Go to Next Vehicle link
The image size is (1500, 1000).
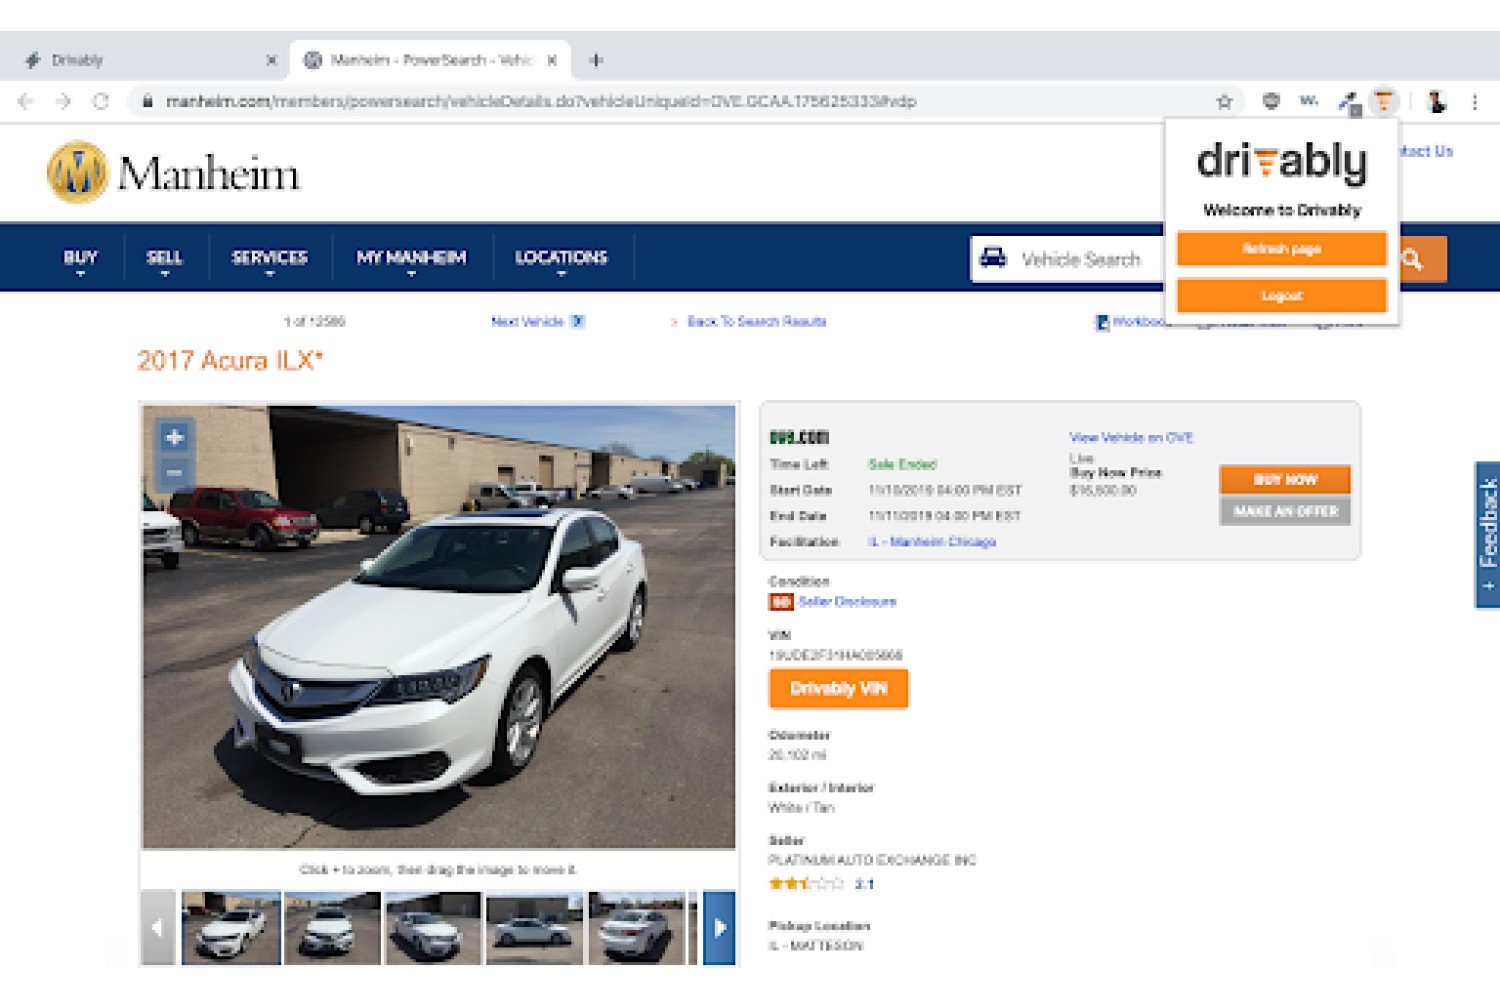tap(537, 322)
